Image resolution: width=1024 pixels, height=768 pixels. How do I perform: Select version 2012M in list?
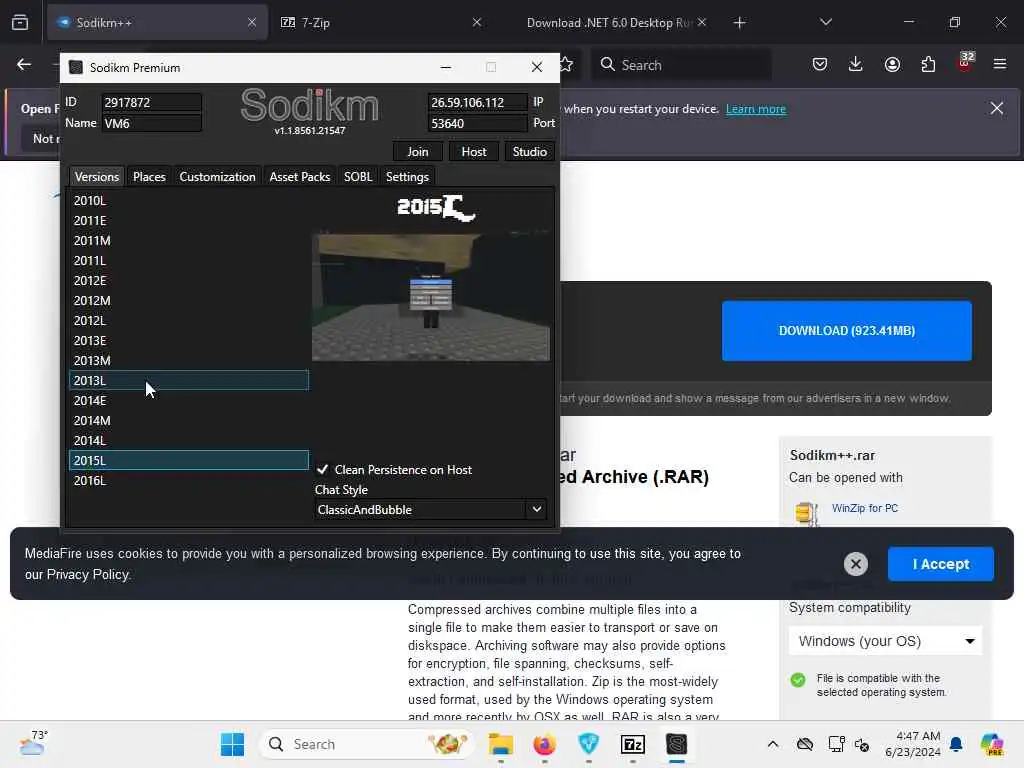pyautogui.click(x=189, y=300)
